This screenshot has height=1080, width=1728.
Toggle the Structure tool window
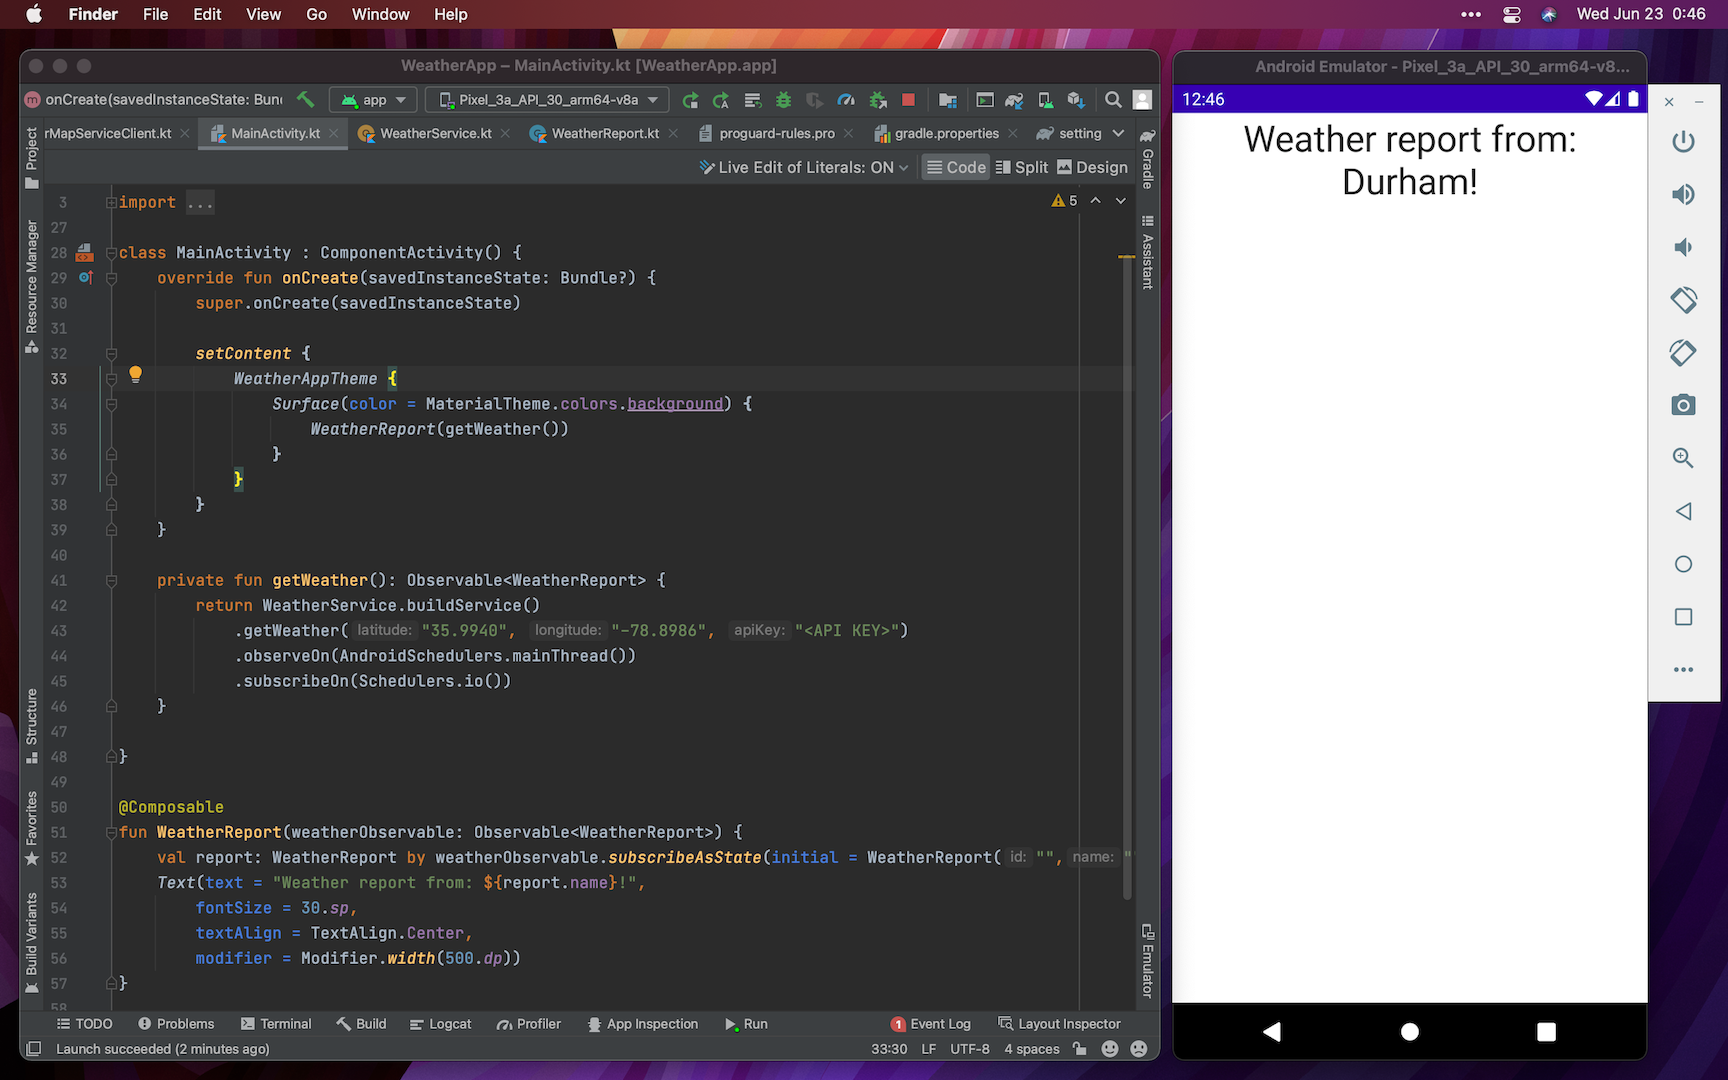[31, 726]
